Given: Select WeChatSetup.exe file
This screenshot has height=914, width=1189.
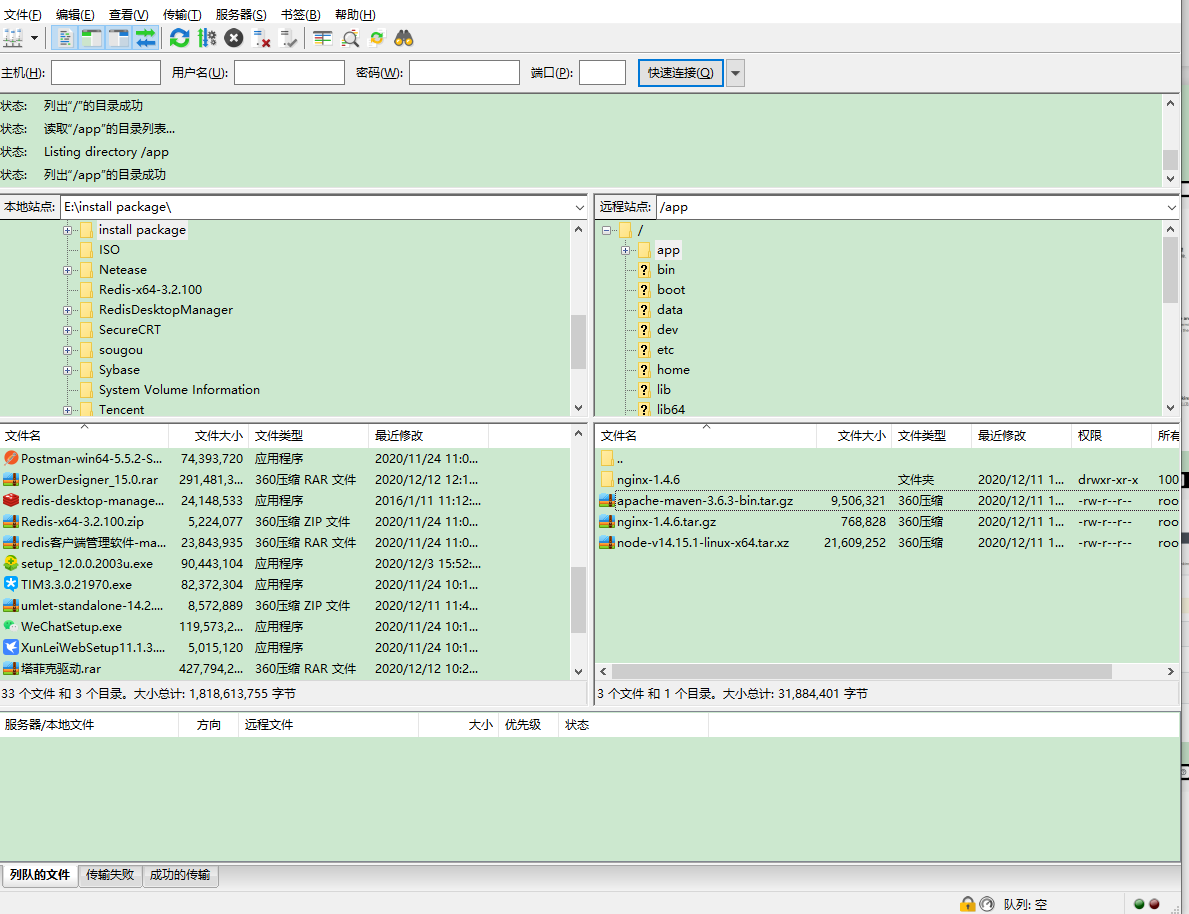Looking at the screenshot, I should pyautogui.click(x=71, y=627).
